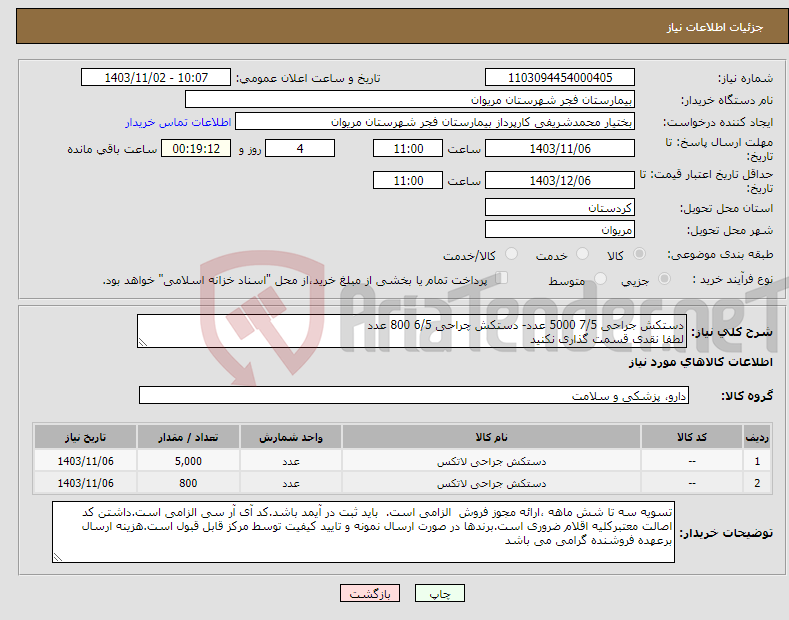Click the واحد شمارش column header
This screenshot has width=789, height=620.
(x=291, y=437)
